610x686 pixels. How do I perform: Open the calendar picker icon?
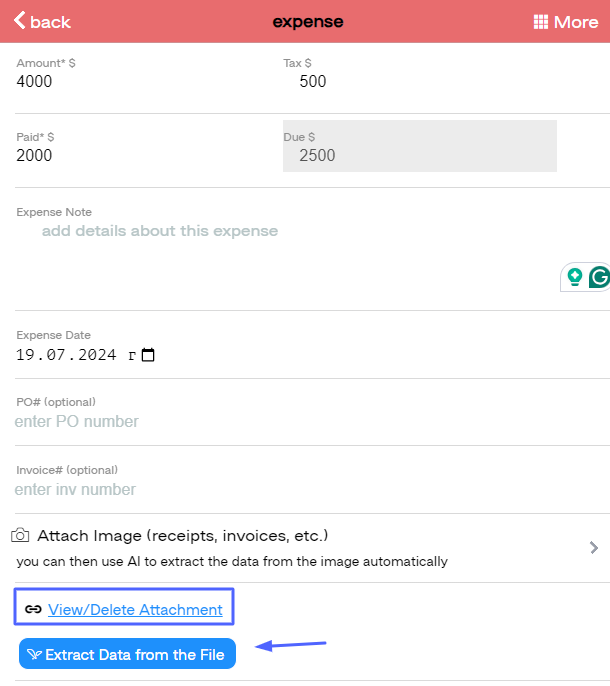[x=148, y=355]
